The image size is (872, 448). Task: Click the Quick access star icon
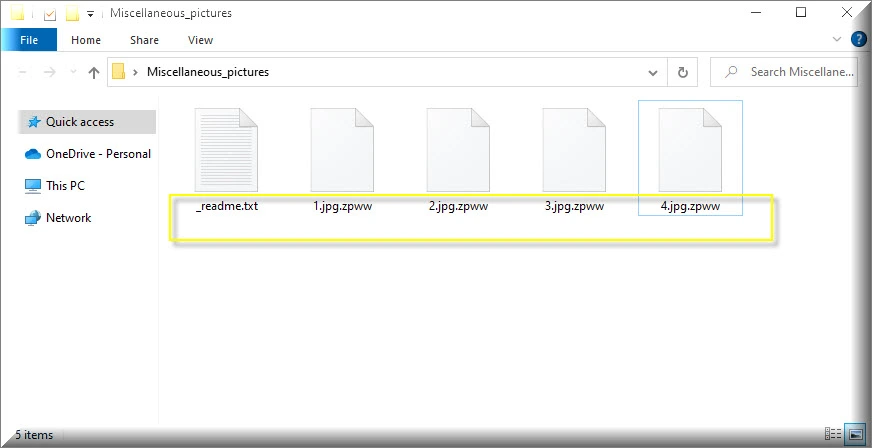coord(34,122)
